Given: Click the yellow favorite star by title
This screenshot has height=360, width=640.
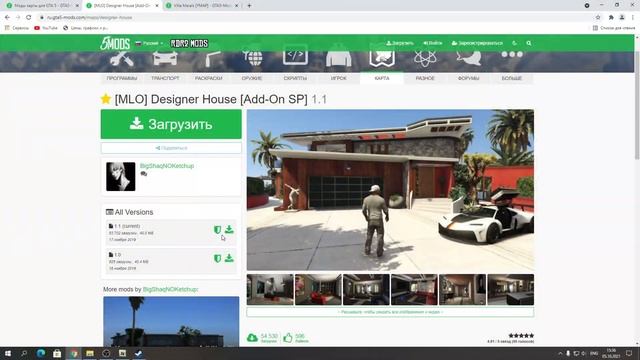Looking at the screenshot, I should (106, 99).
